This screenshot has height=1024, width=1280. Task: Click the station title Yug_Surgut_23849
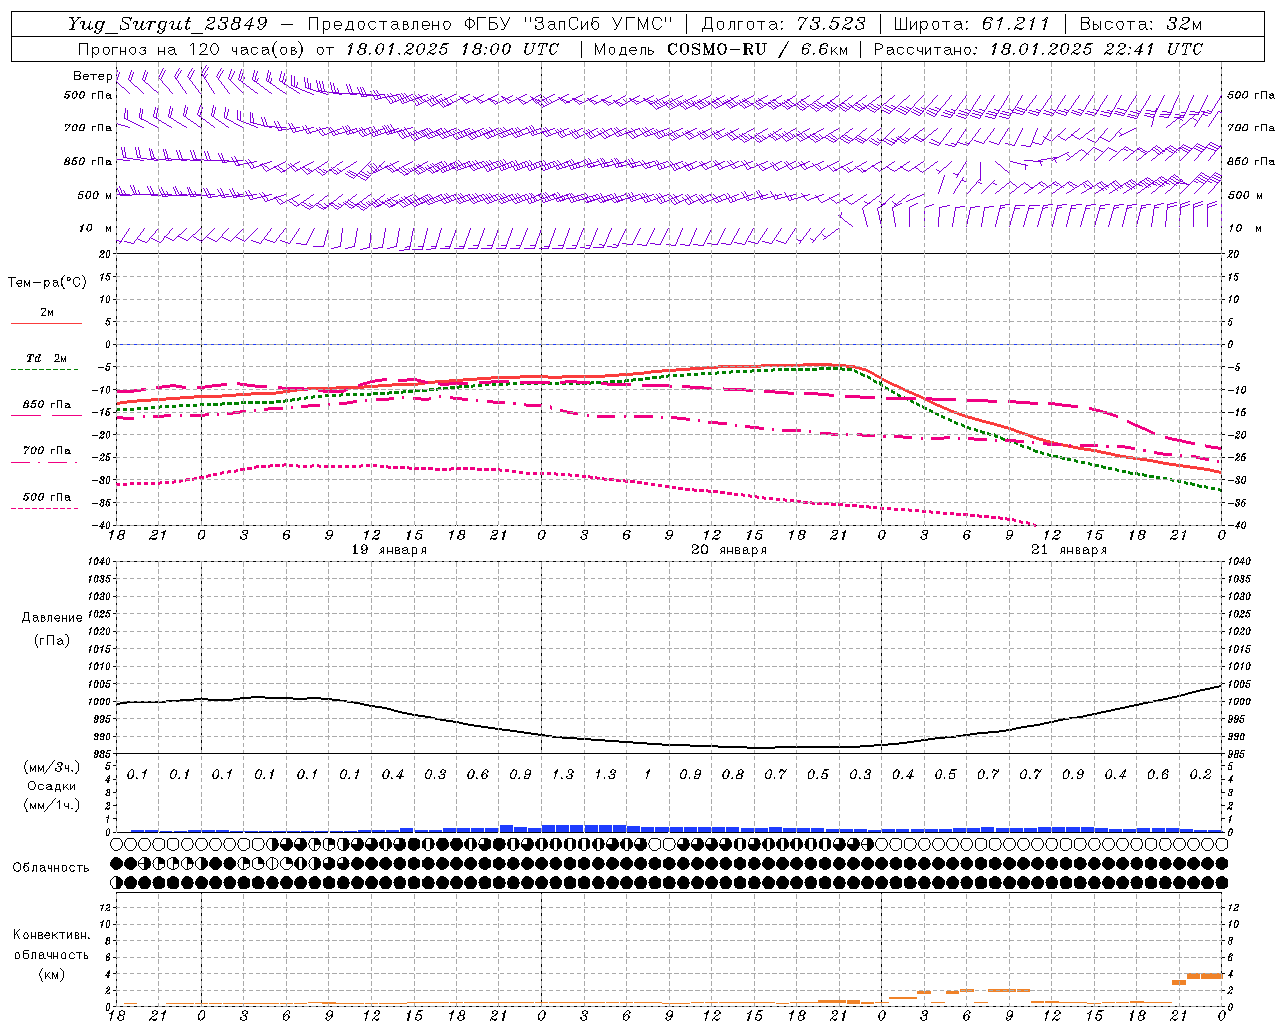168,24
